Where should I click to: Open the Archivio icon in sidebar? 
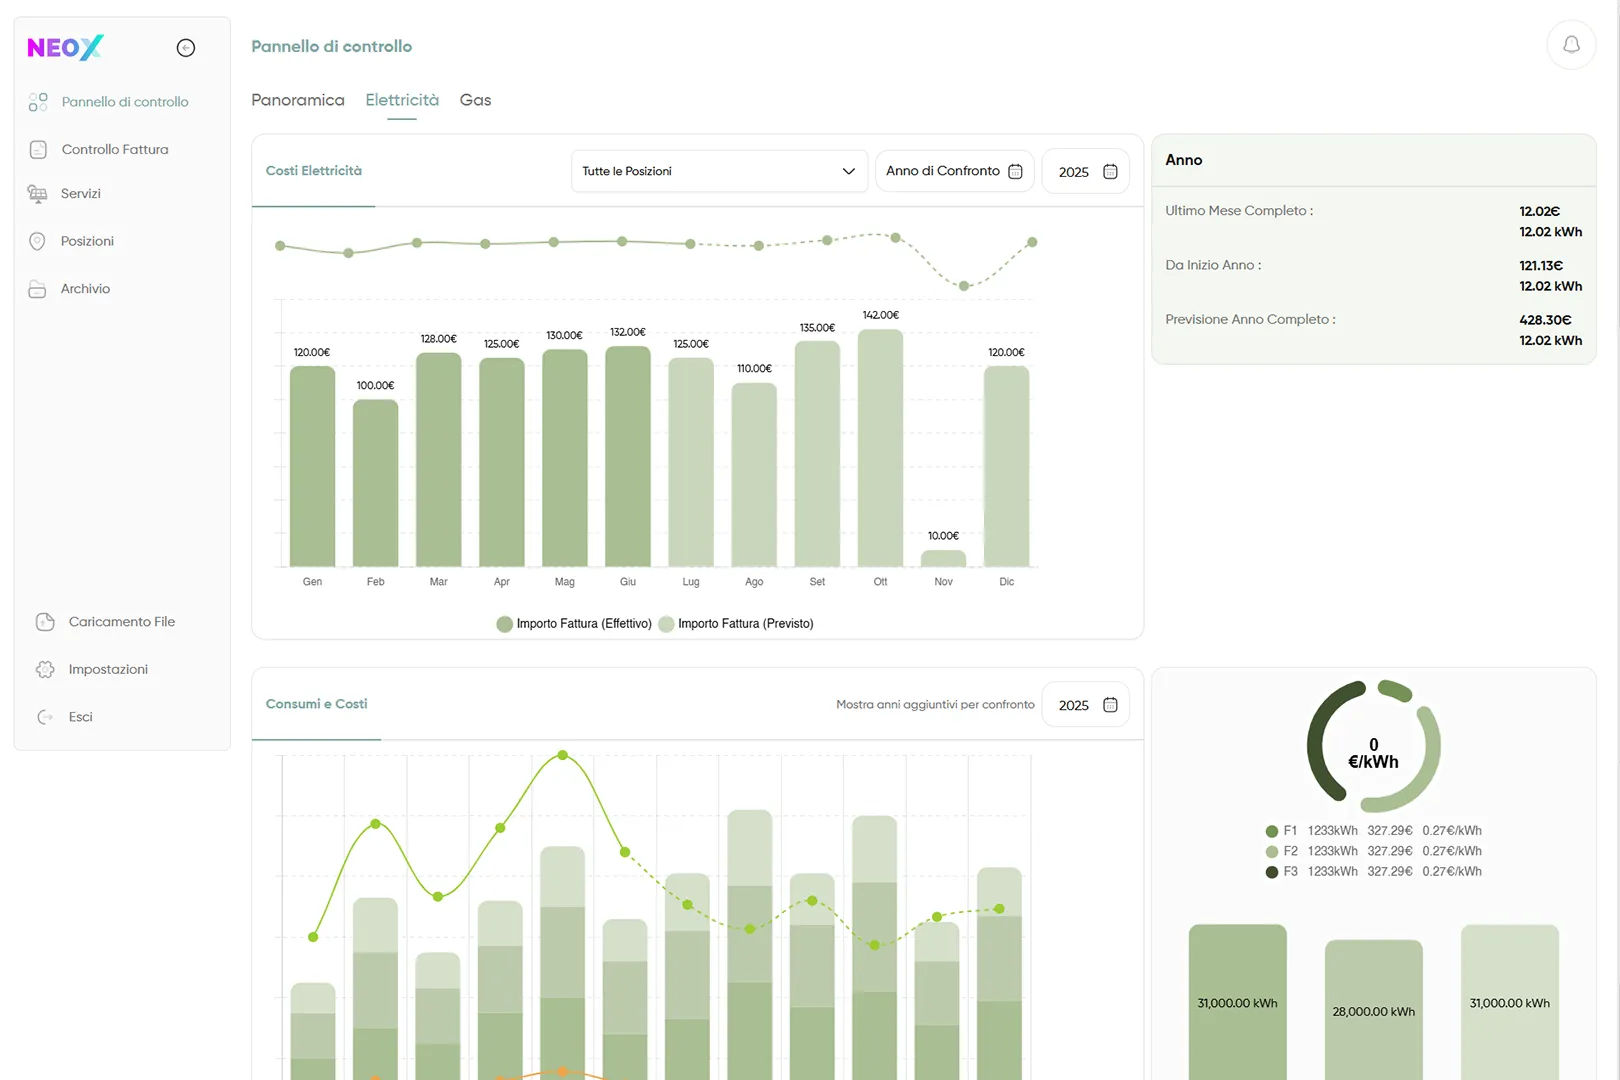(x=38, y=289)
